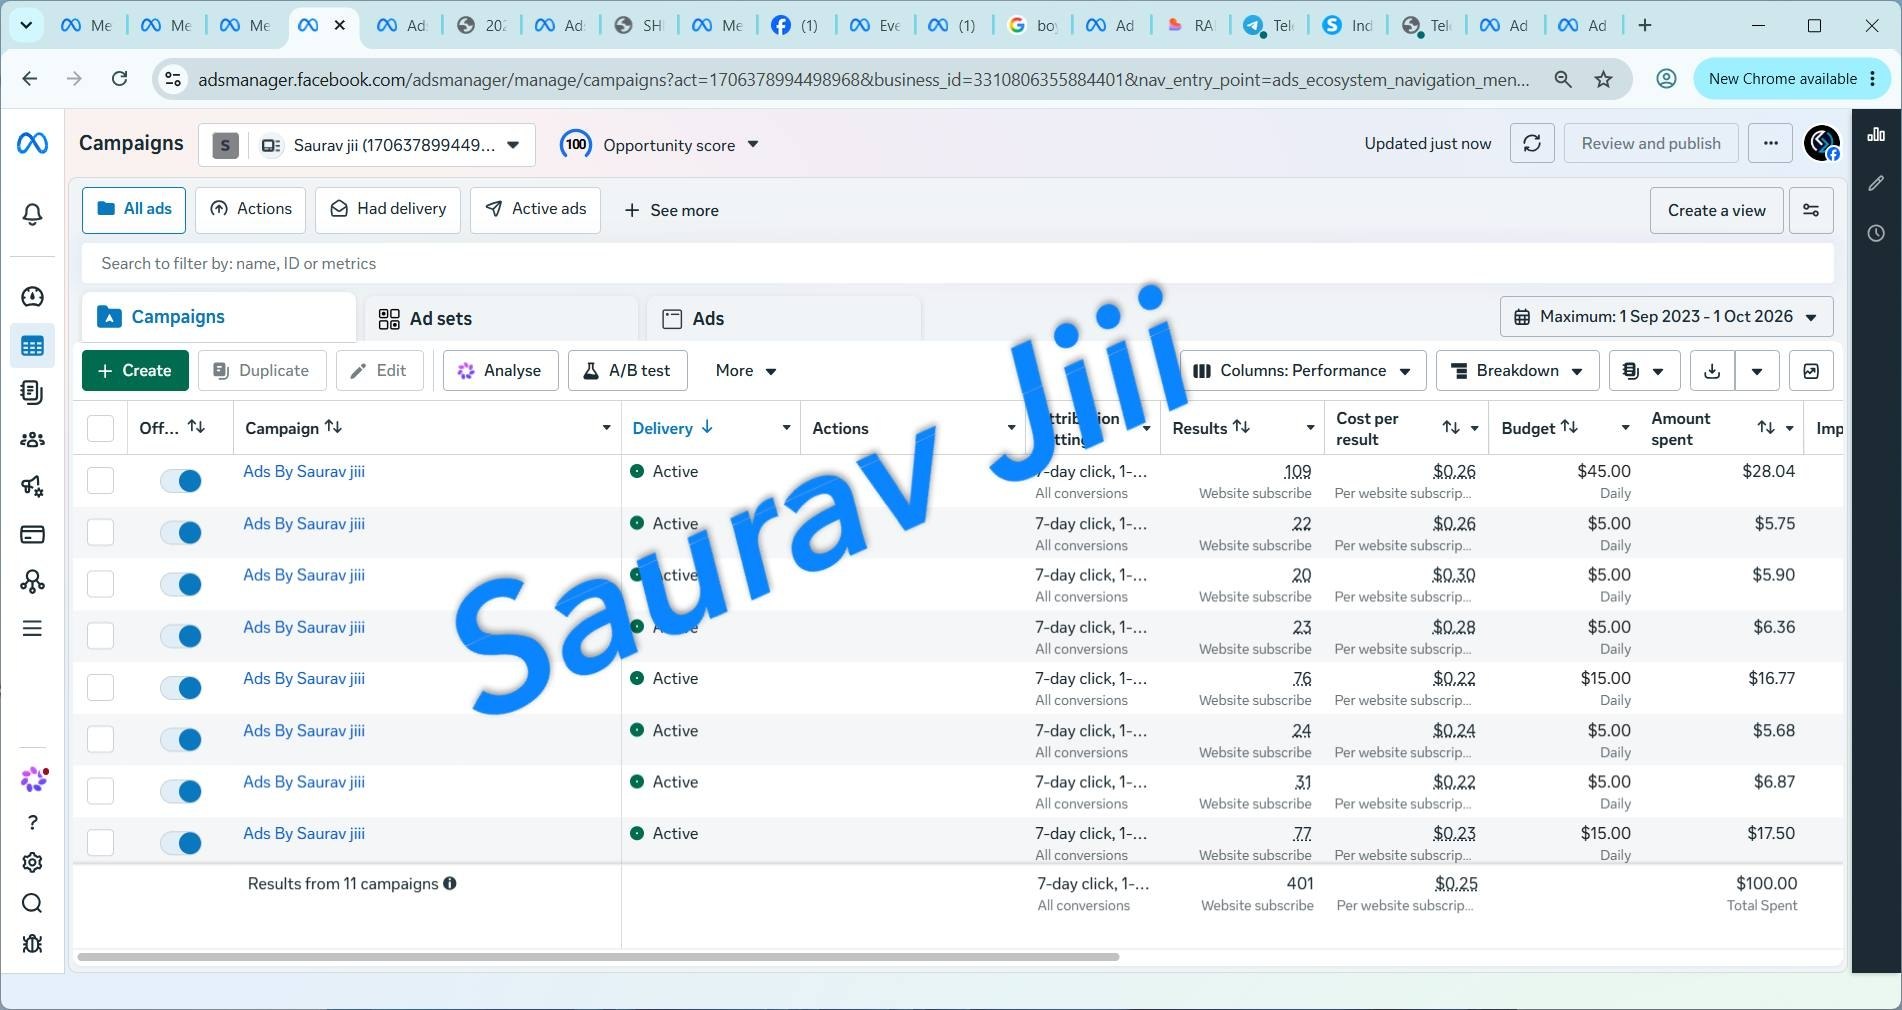1902x1010 pixels.
Task: Click the horizontal table scrollbar
Action: click(598, 957)
